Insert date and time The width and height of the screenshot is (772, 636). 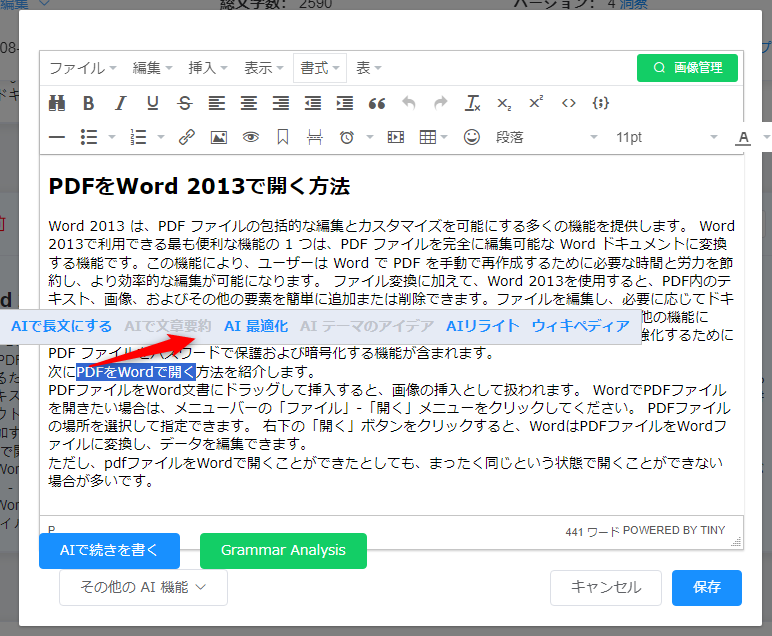coord(347,137)
